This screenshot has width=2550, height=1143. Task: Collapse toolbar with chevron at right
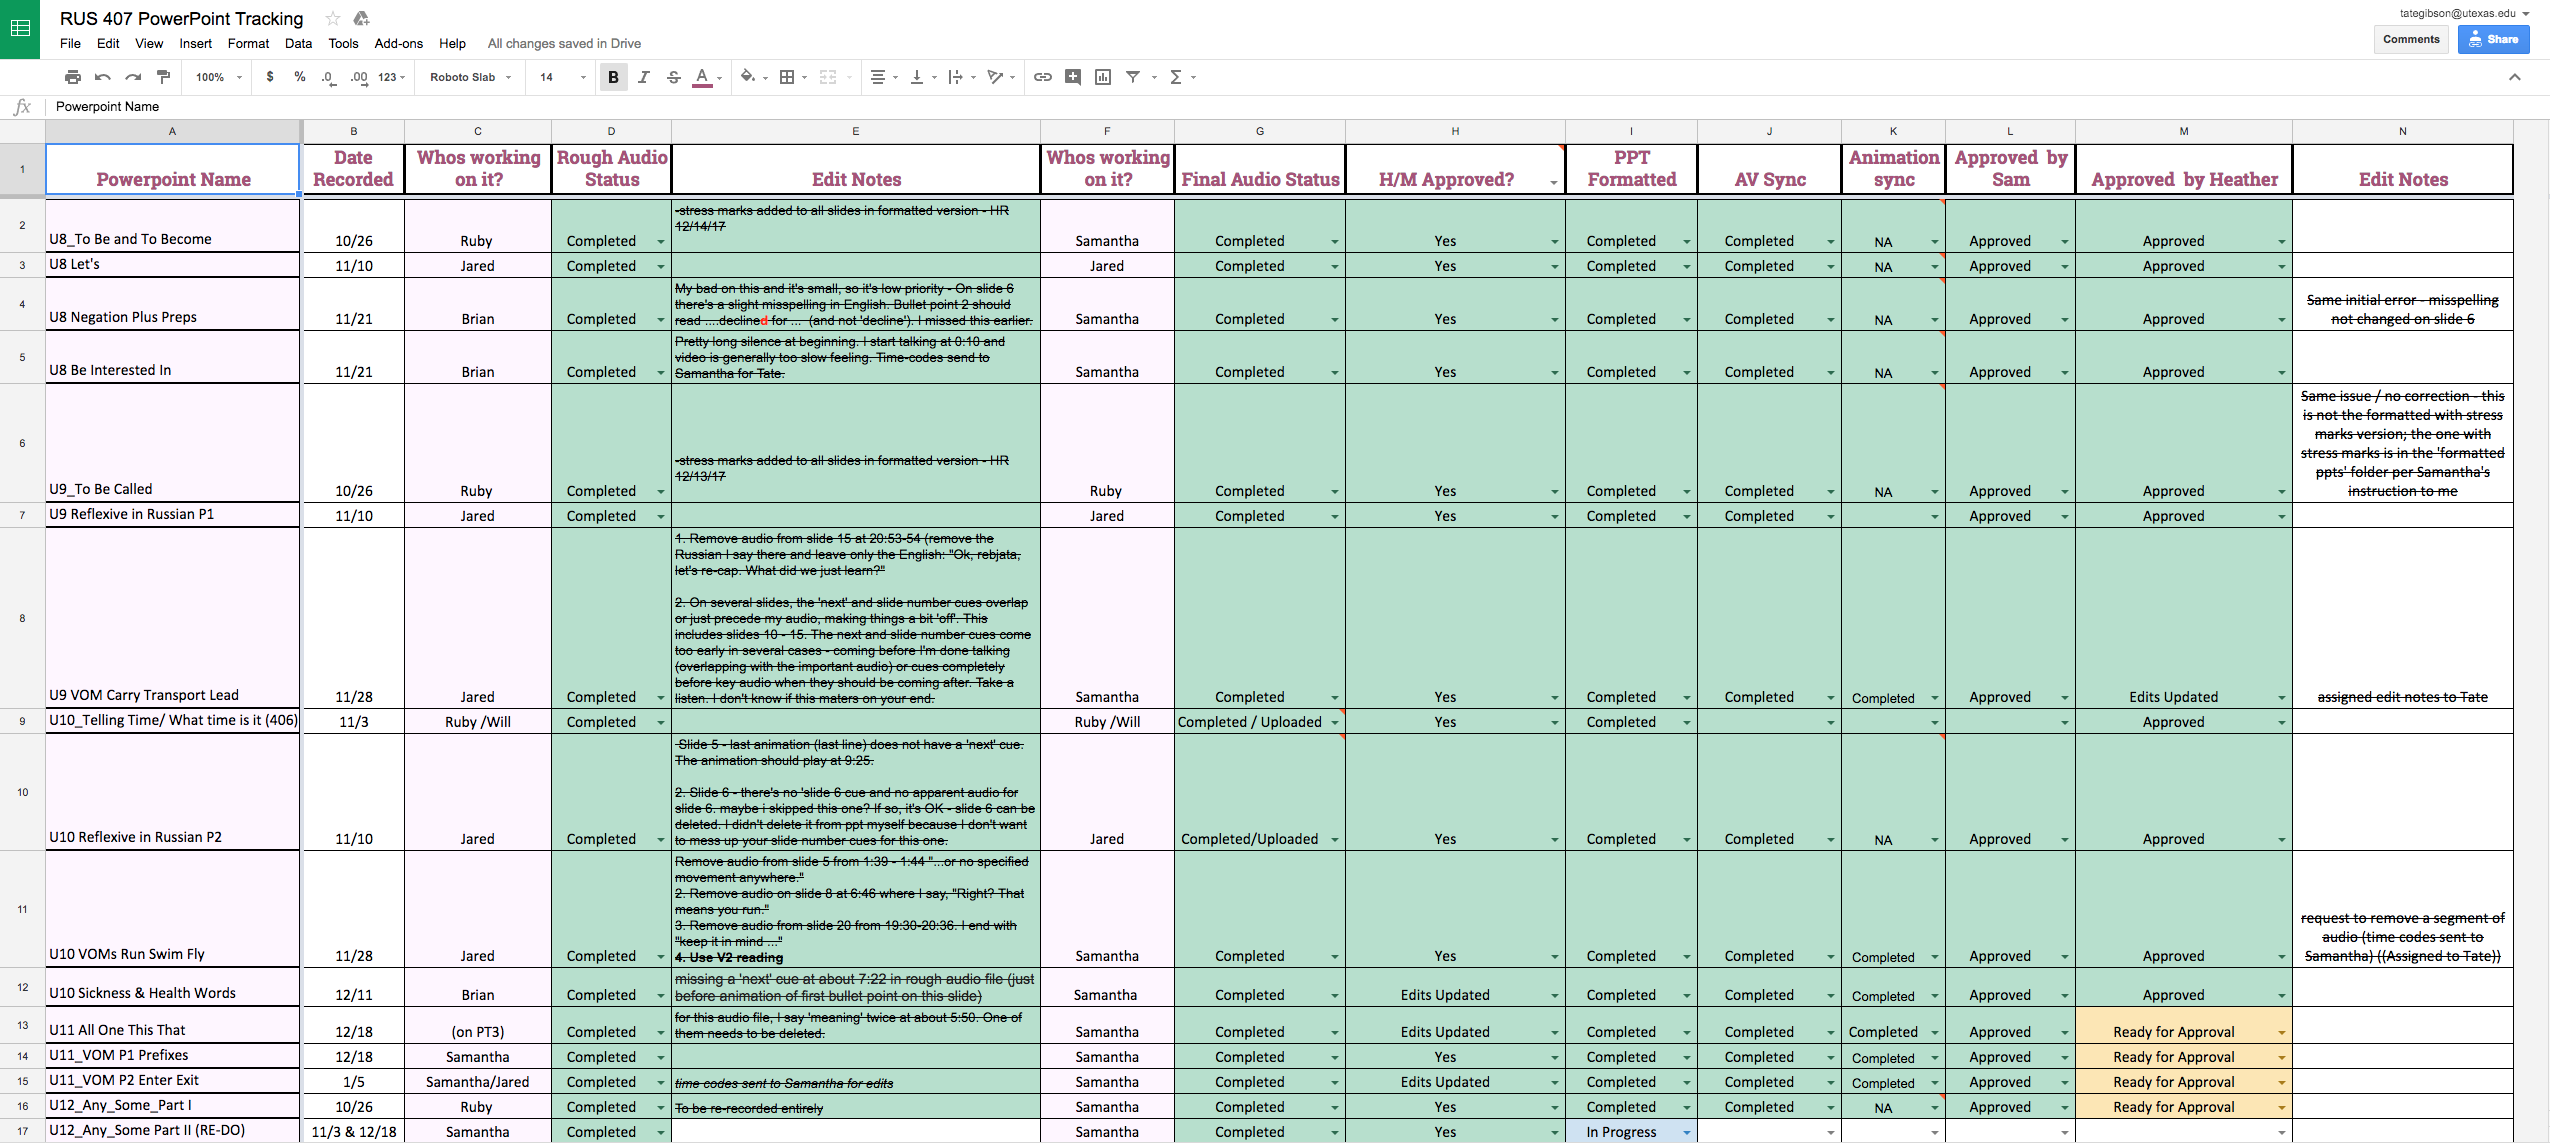(x=2514, y=77)
